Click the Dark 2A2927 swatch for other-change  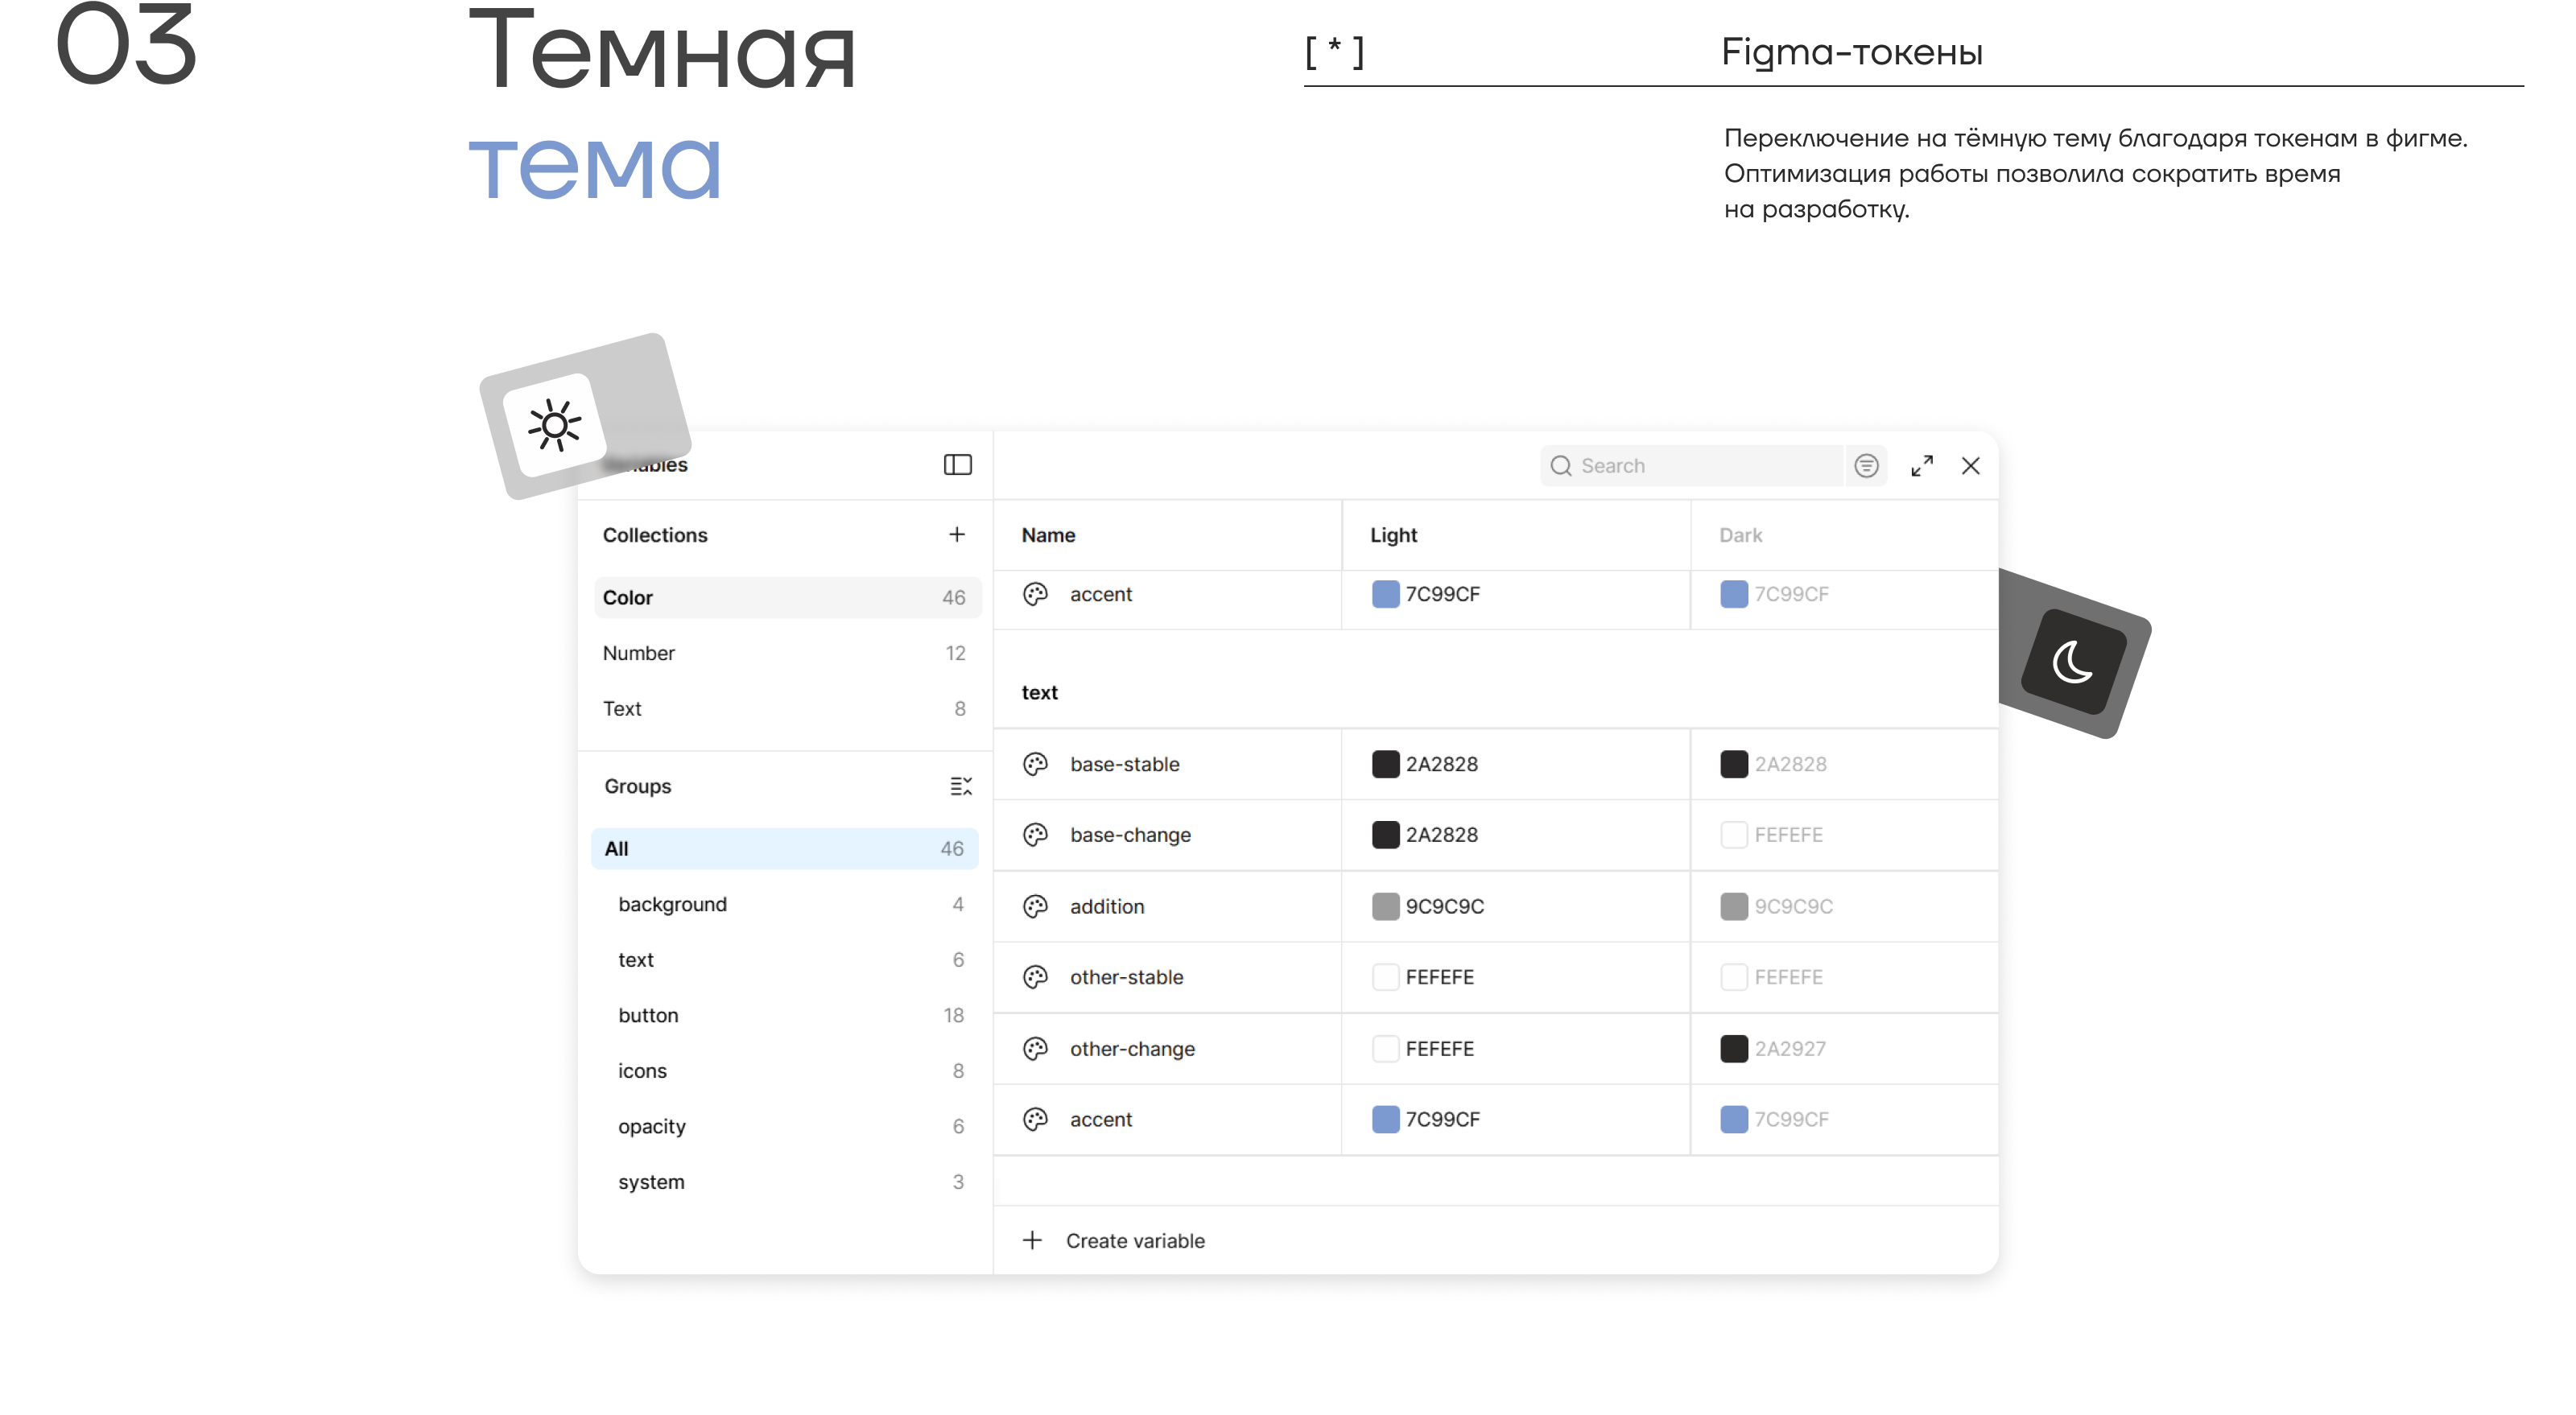point(1733,1048)
